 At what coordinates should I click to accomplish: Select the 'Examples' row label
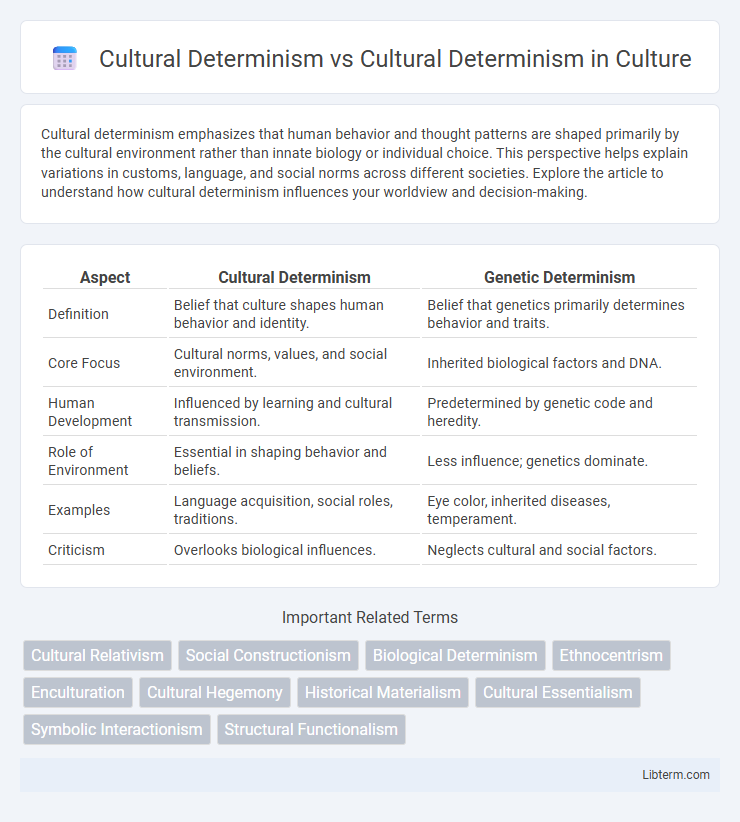tap(79, 510)
